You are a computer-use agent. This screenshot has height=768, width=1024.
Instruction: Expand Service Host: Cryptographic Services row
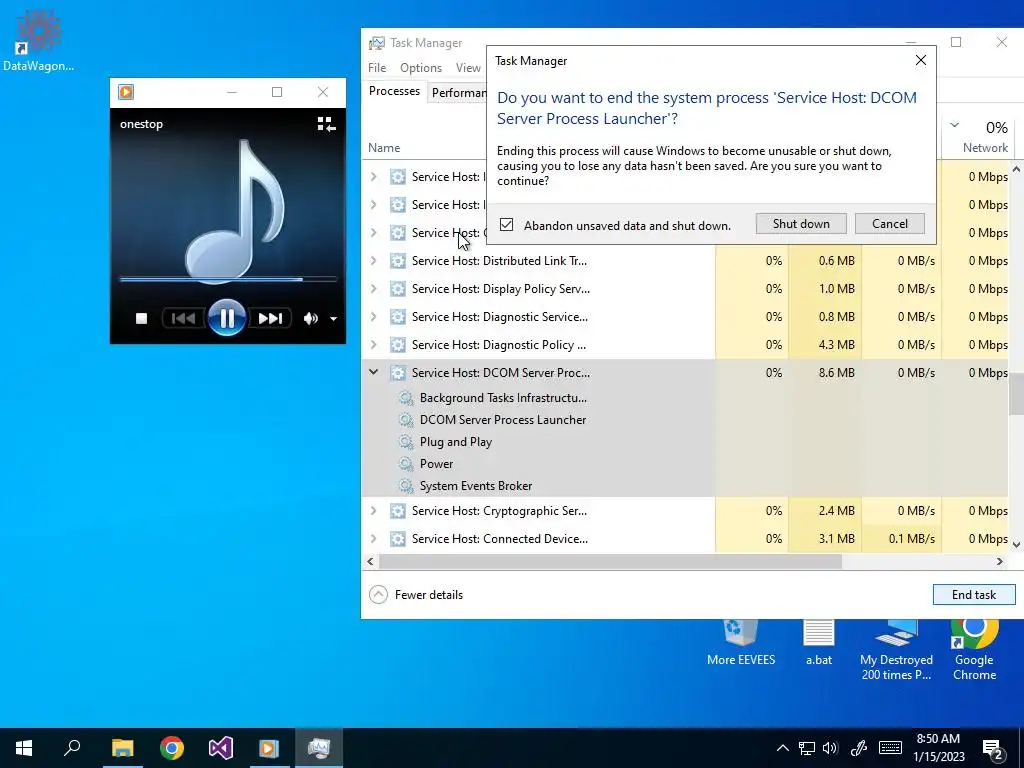tap(374, 511)
